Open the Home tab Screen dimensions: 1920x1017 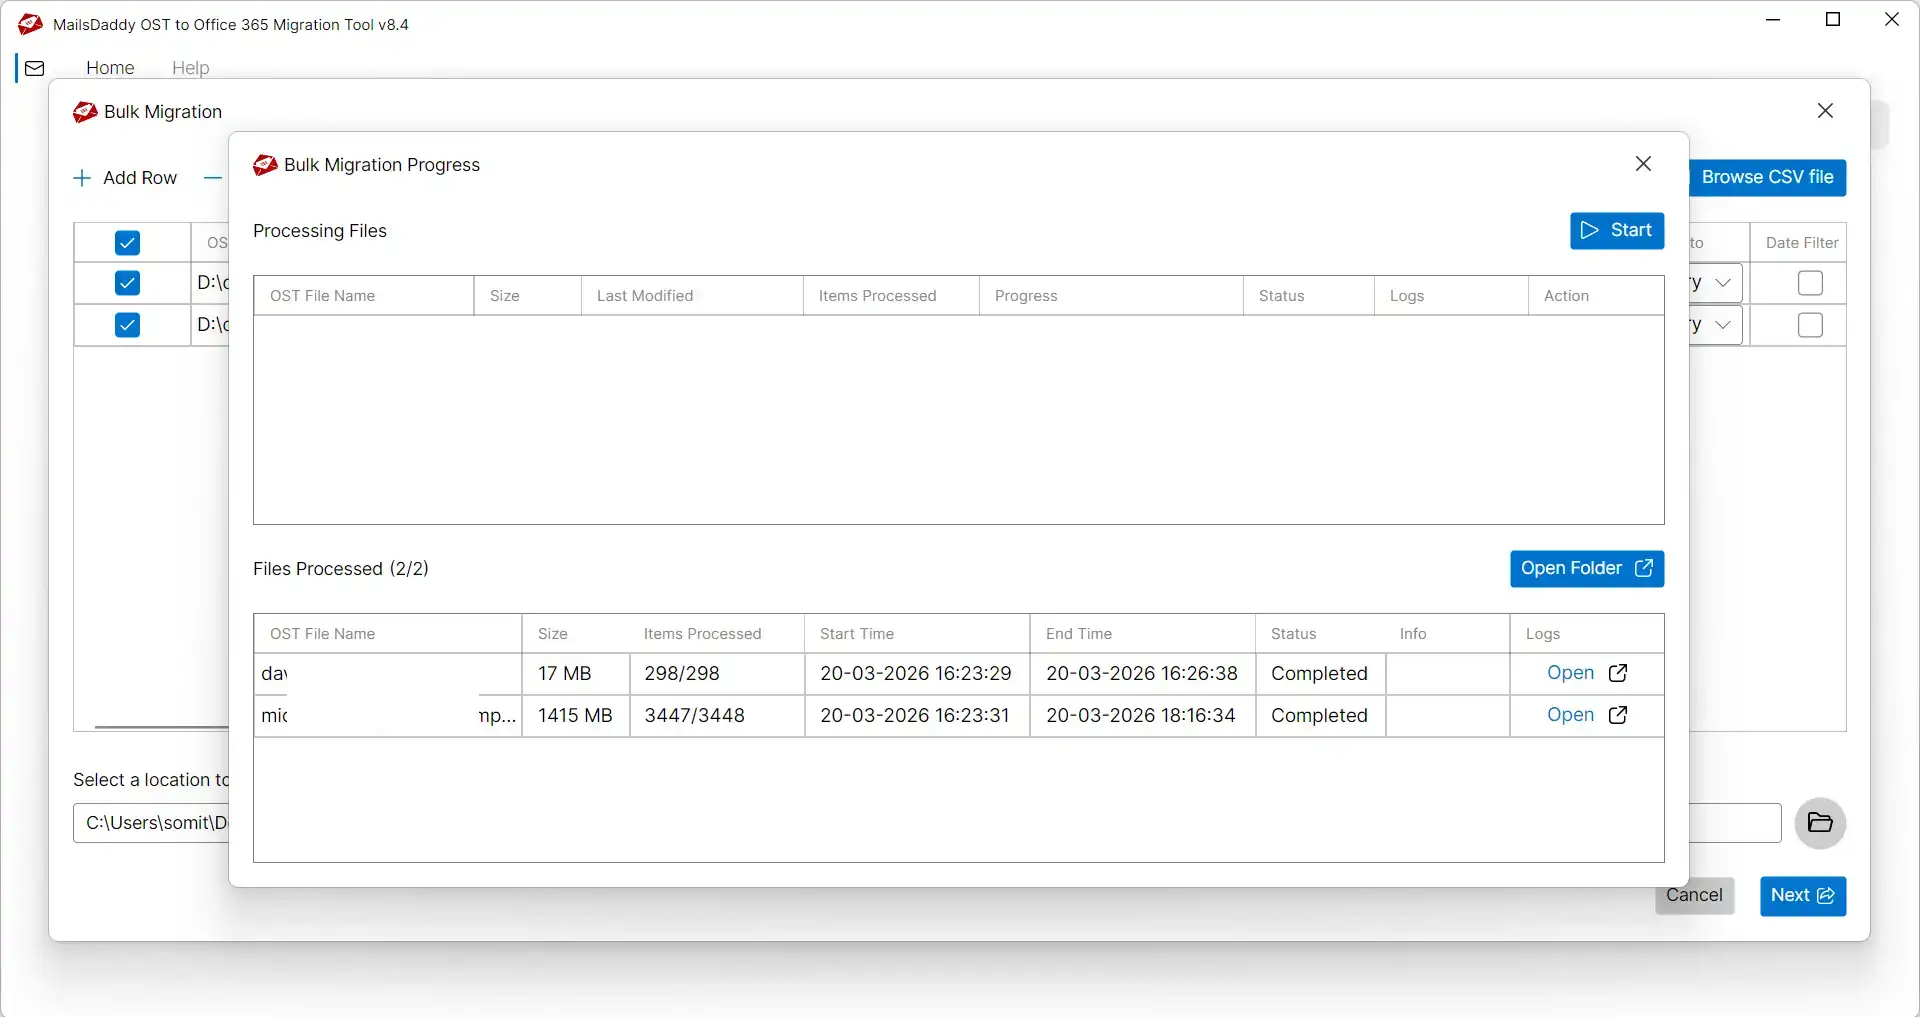point(110,68)
